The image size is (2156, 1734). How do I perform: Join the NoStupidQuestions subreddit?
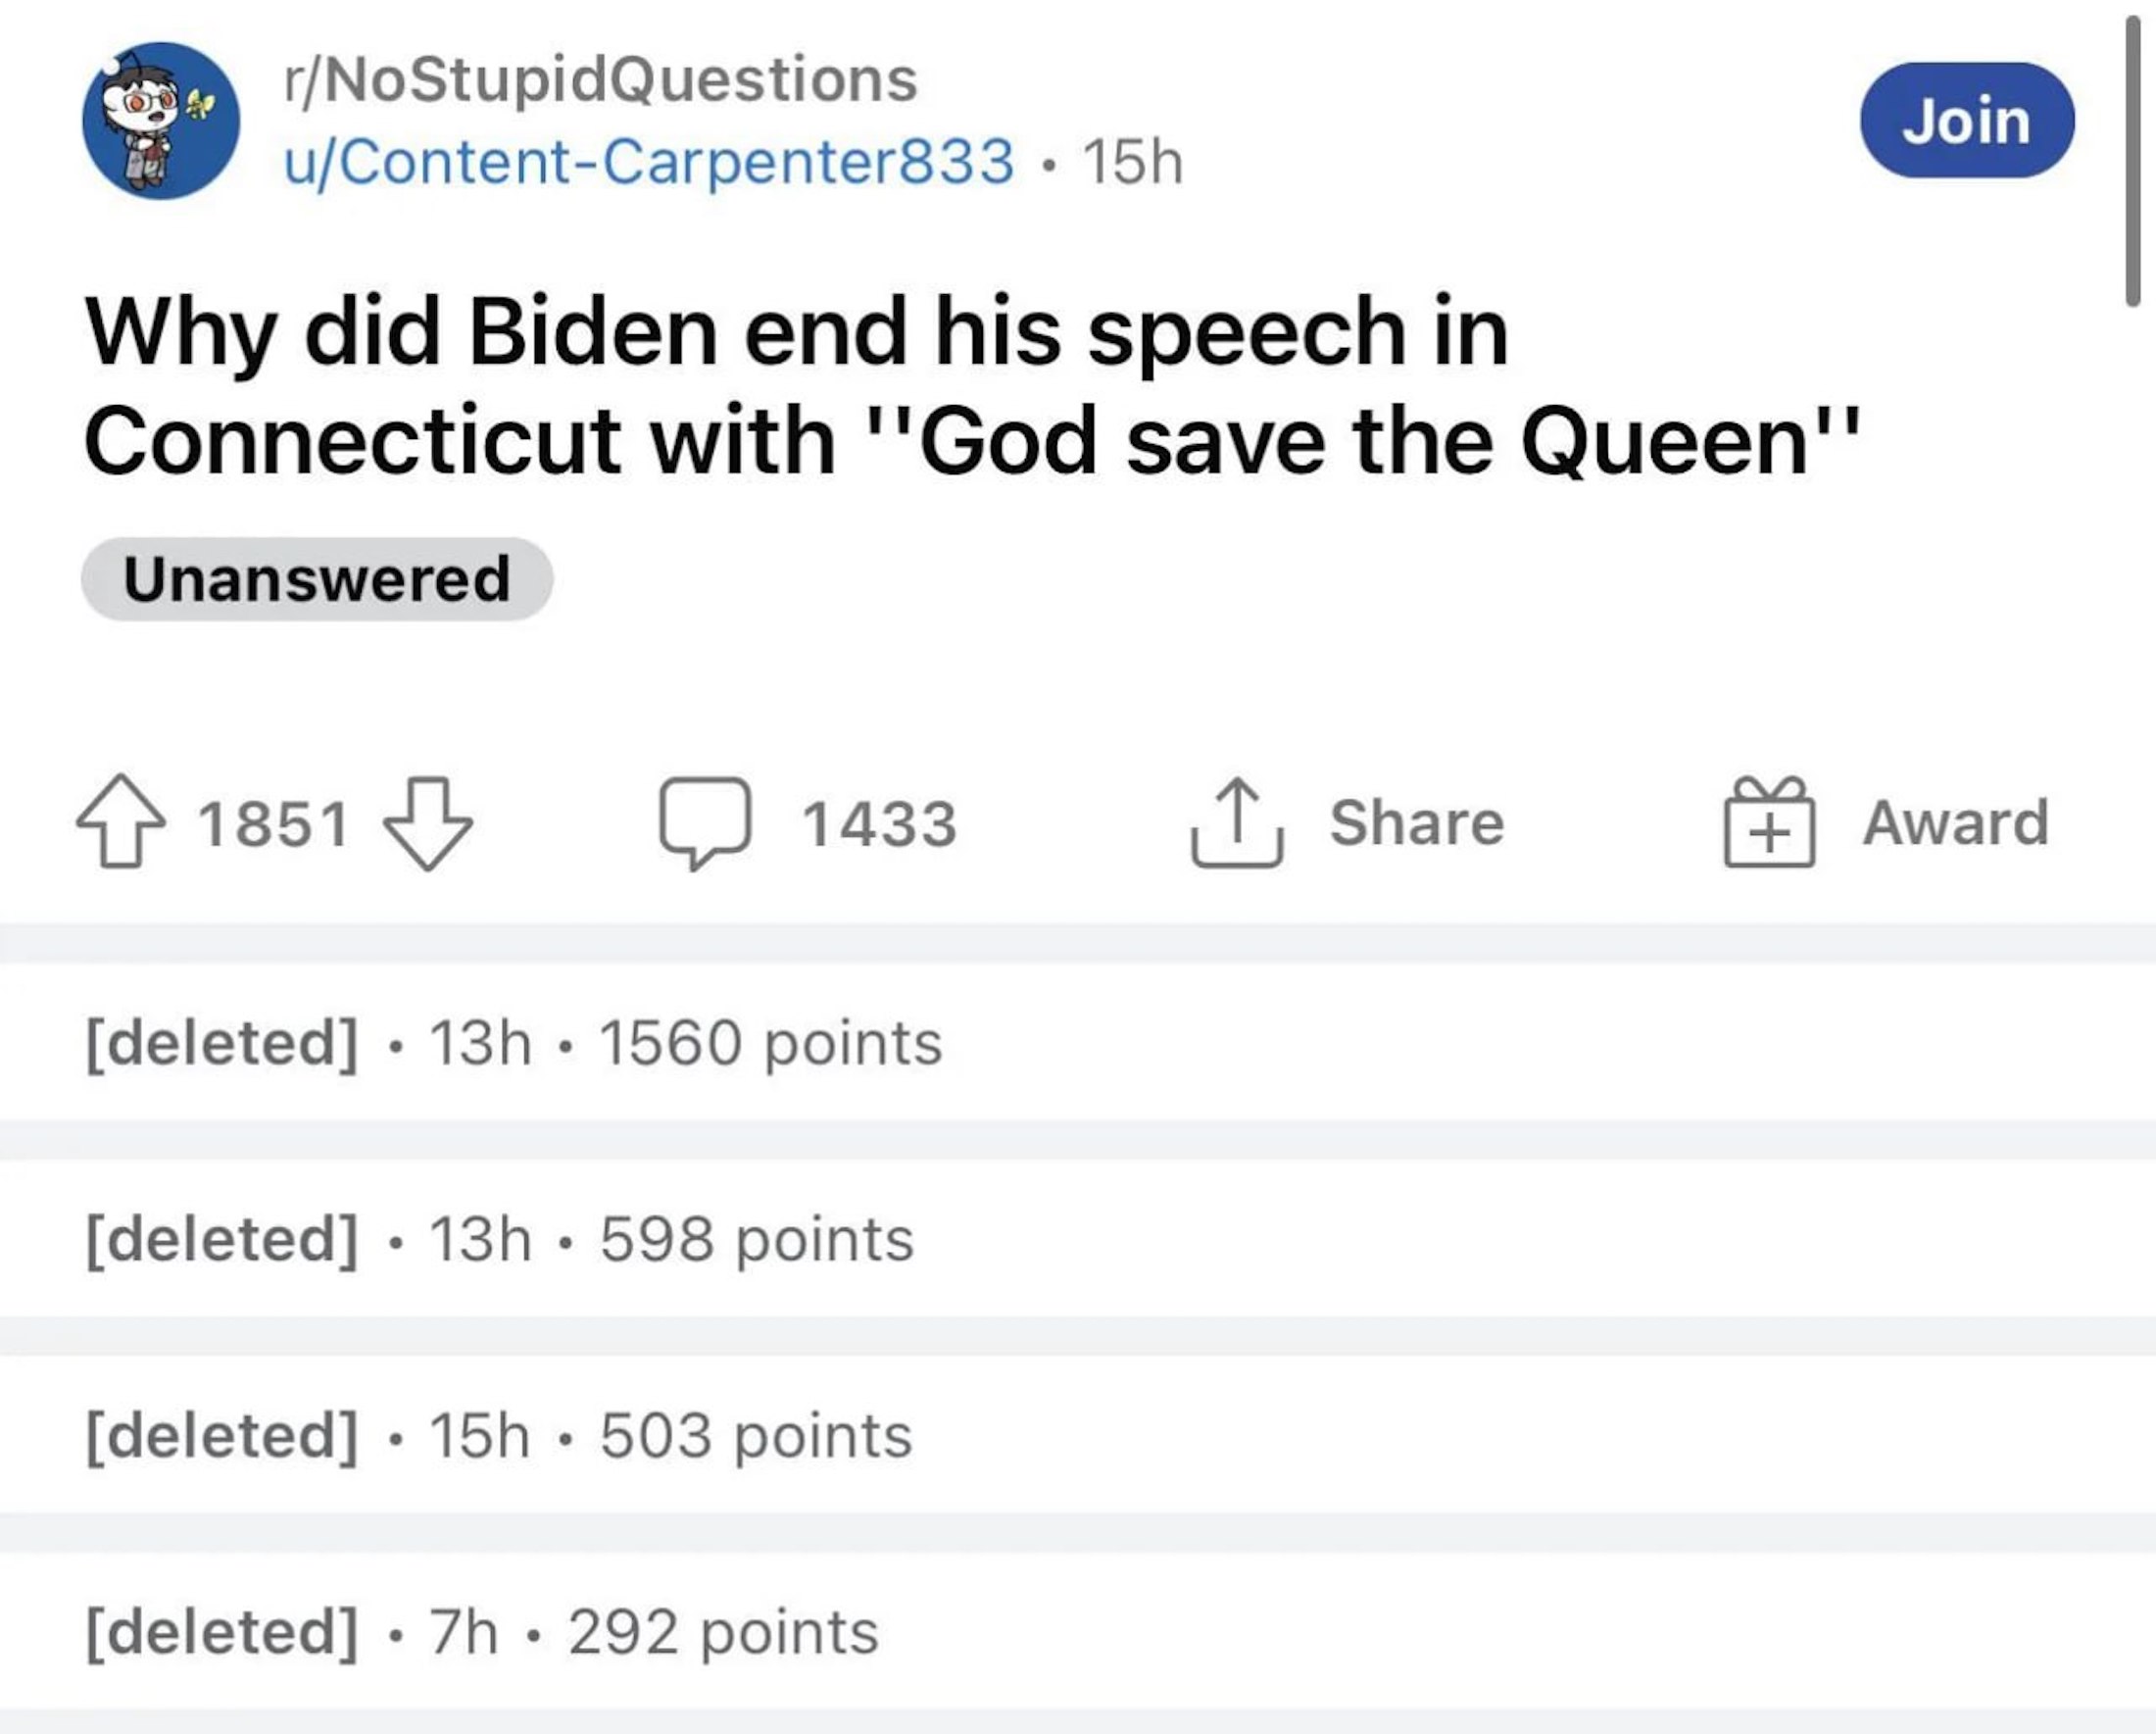1966,120
